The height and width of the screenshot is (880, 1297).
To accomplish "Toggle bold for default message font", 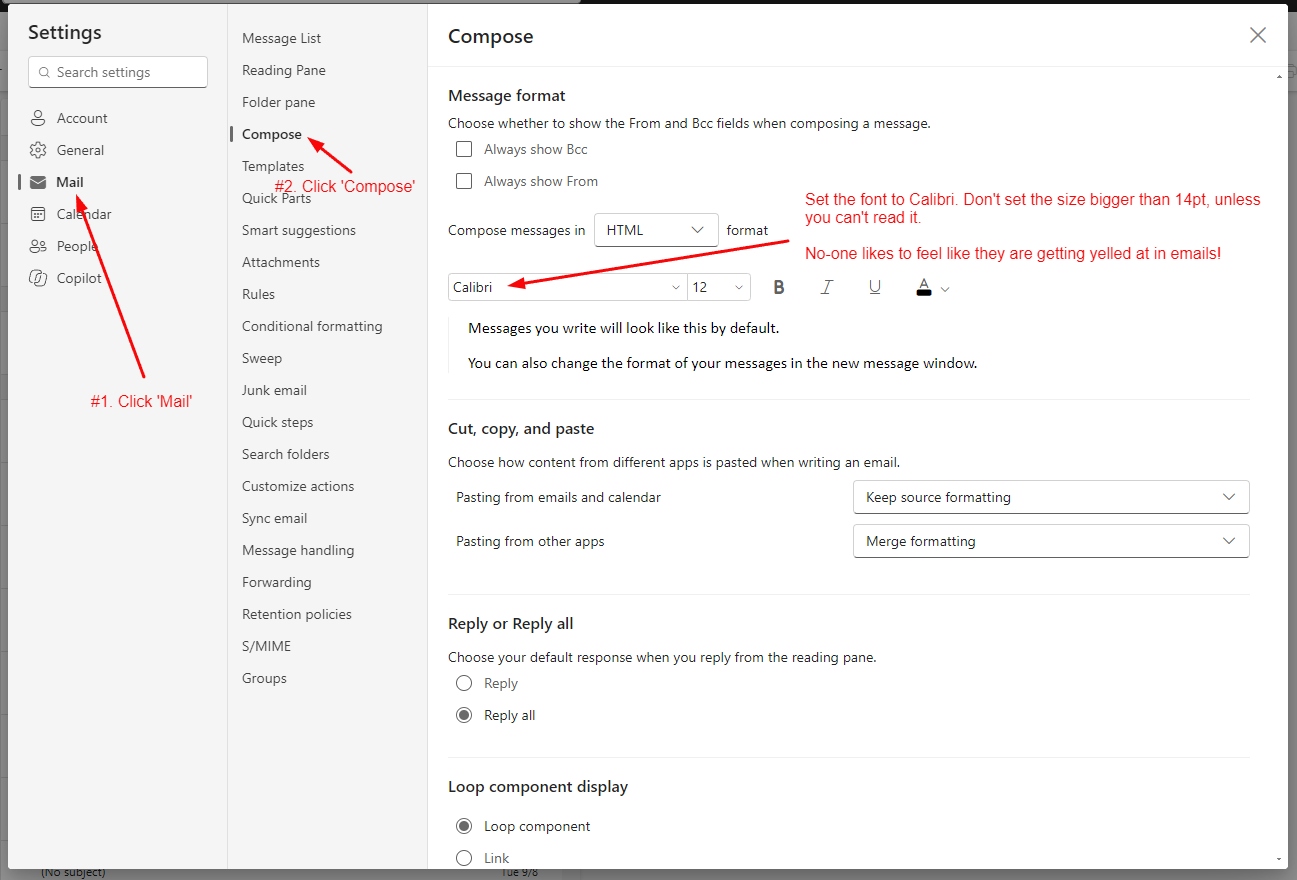I will tap(779, 287).
